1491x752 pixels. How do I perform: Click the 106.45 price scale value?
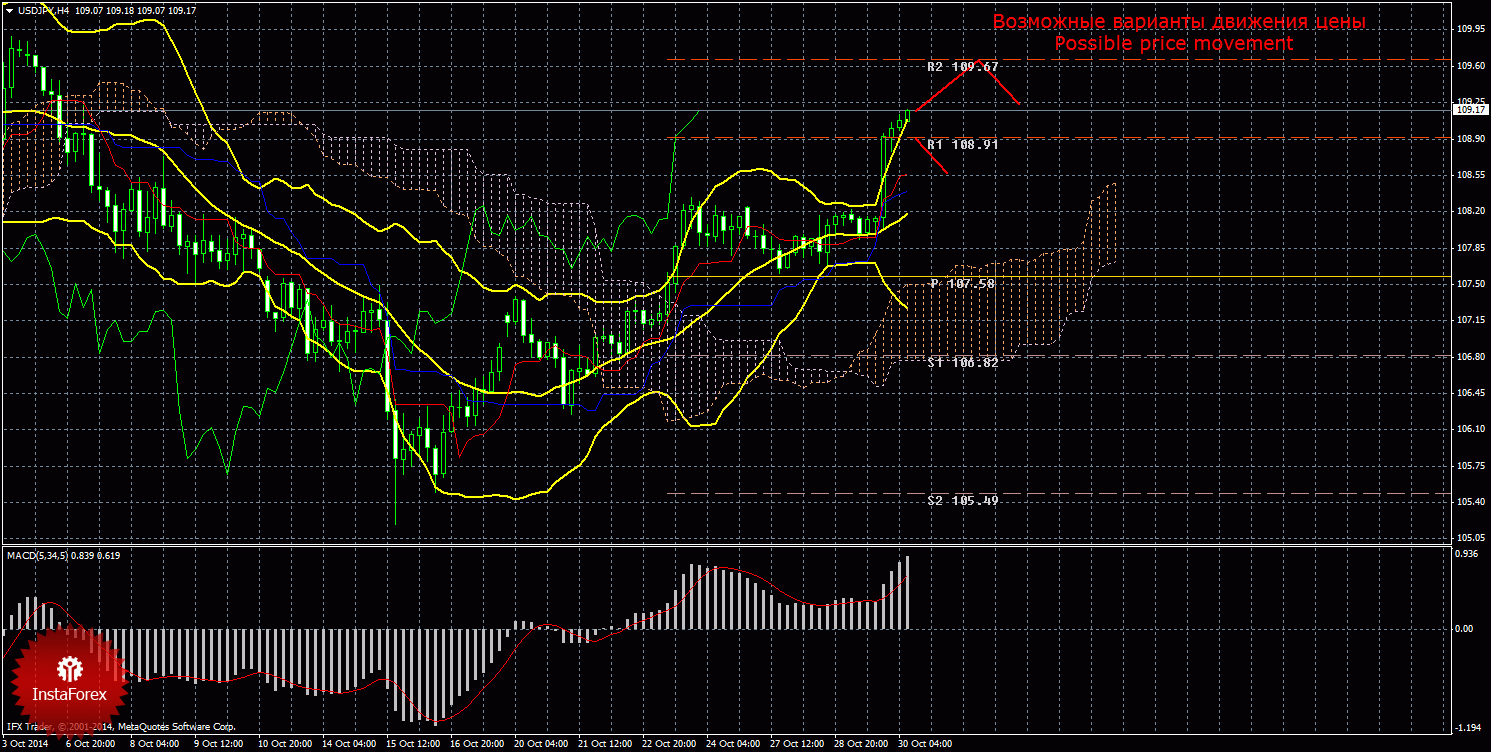[x=1470, y=393]
